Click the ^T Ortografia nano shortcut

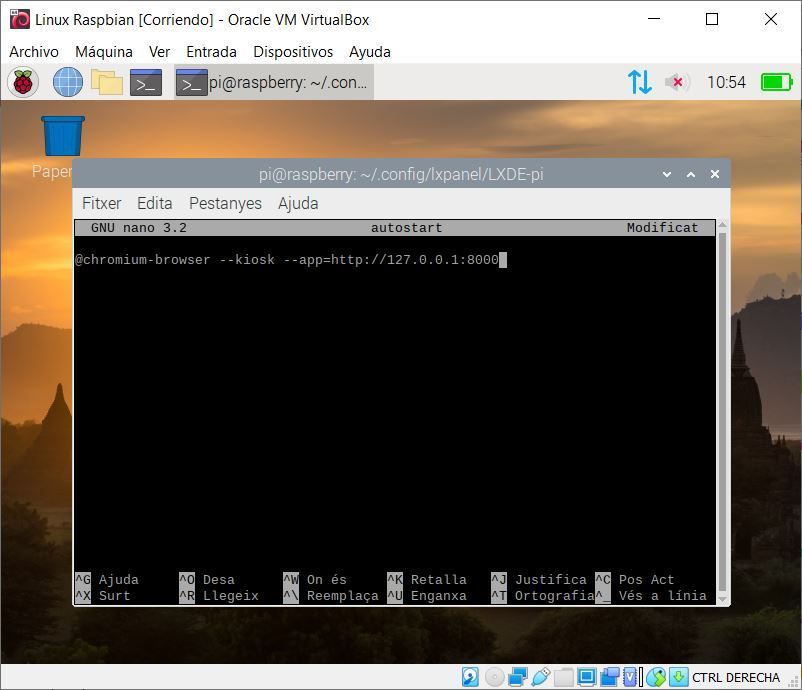click(x=543, y=596)
